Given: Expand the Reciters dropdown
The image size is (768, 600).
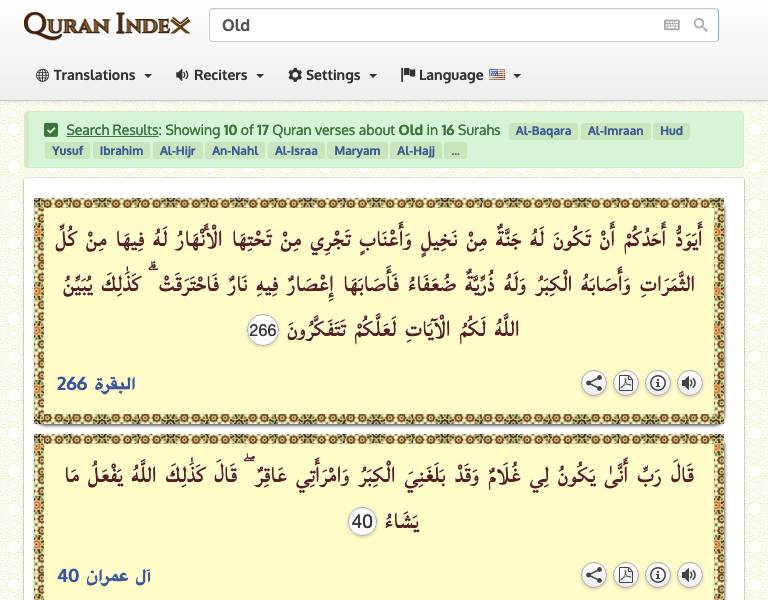Looking at the screenshot, I should click(x=220, y=75).
